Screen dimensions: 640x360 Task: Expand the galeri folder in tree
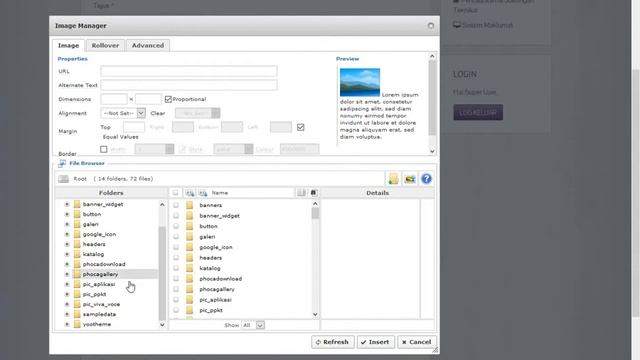click(67, 224)
